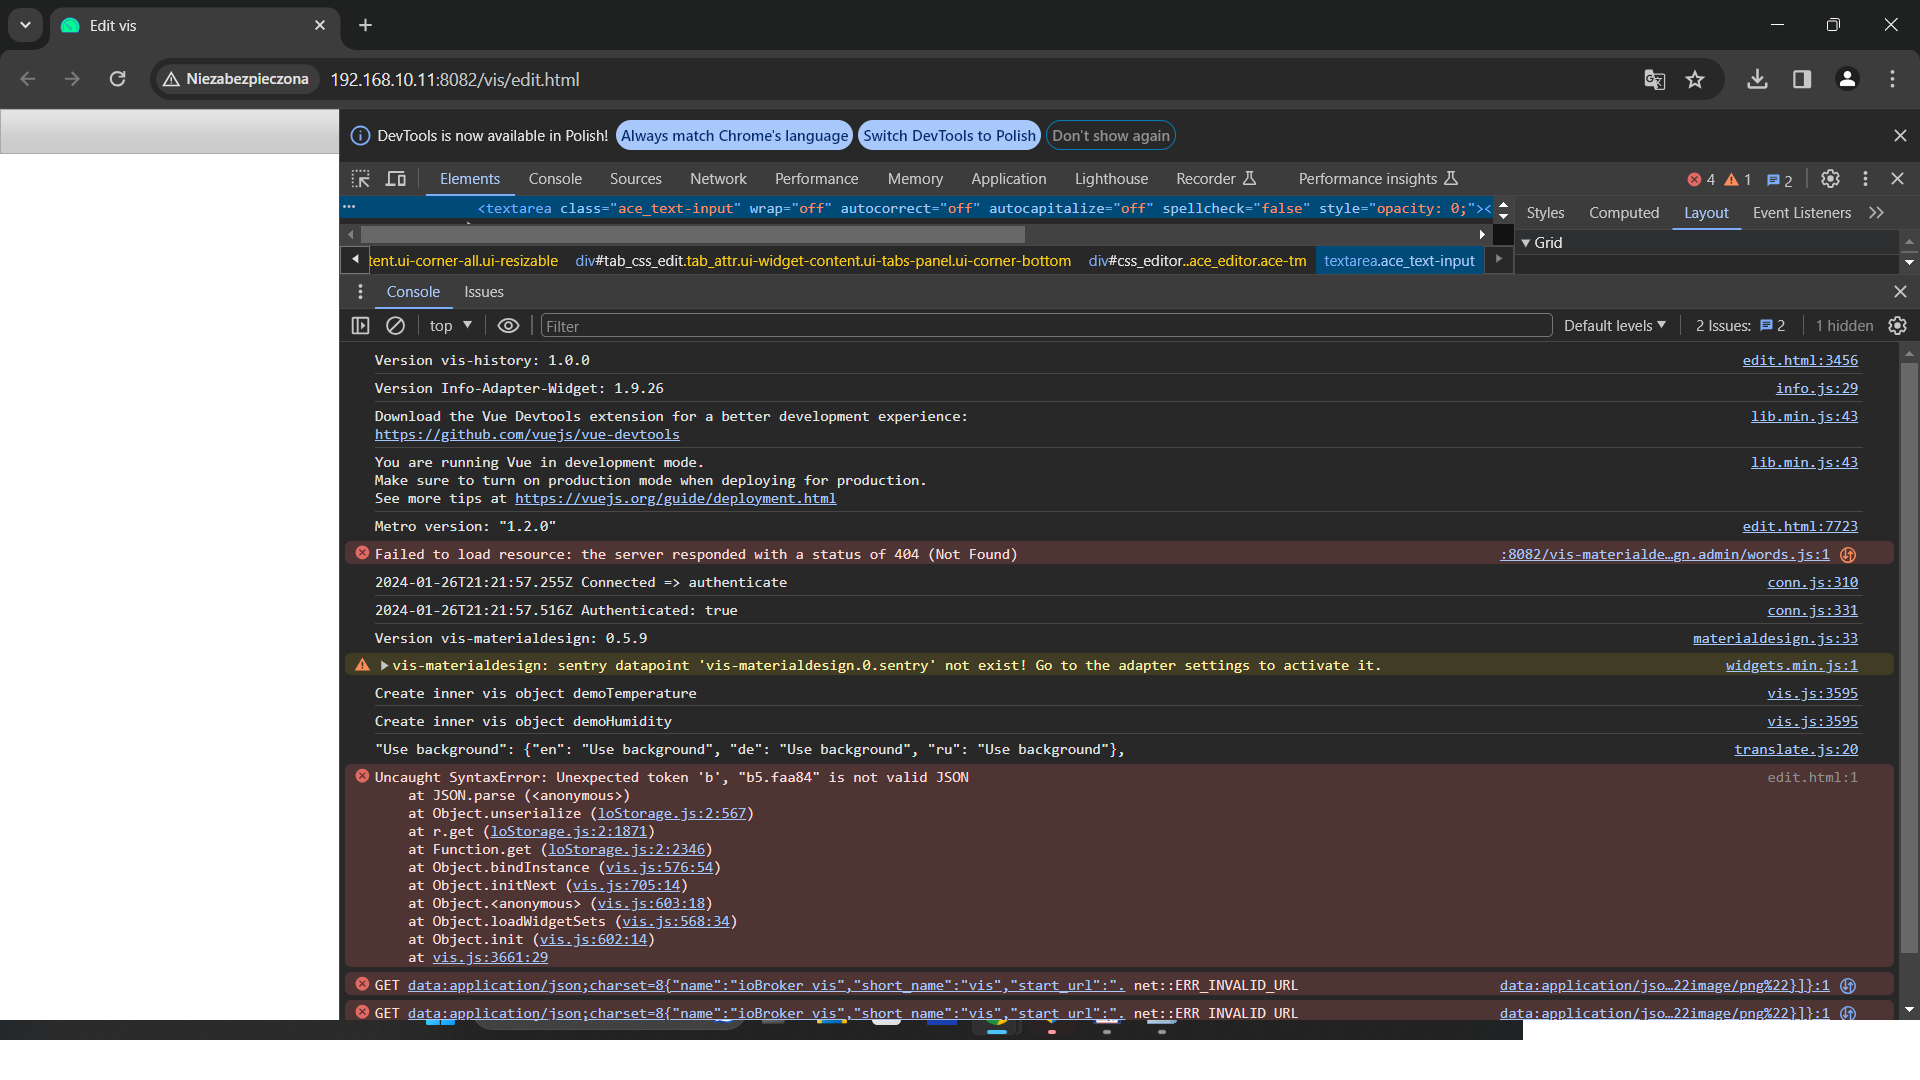Open source link conn.js:310
Image resolution: width=1920 pixels, height=1080 pixels.
[1812, 583]
